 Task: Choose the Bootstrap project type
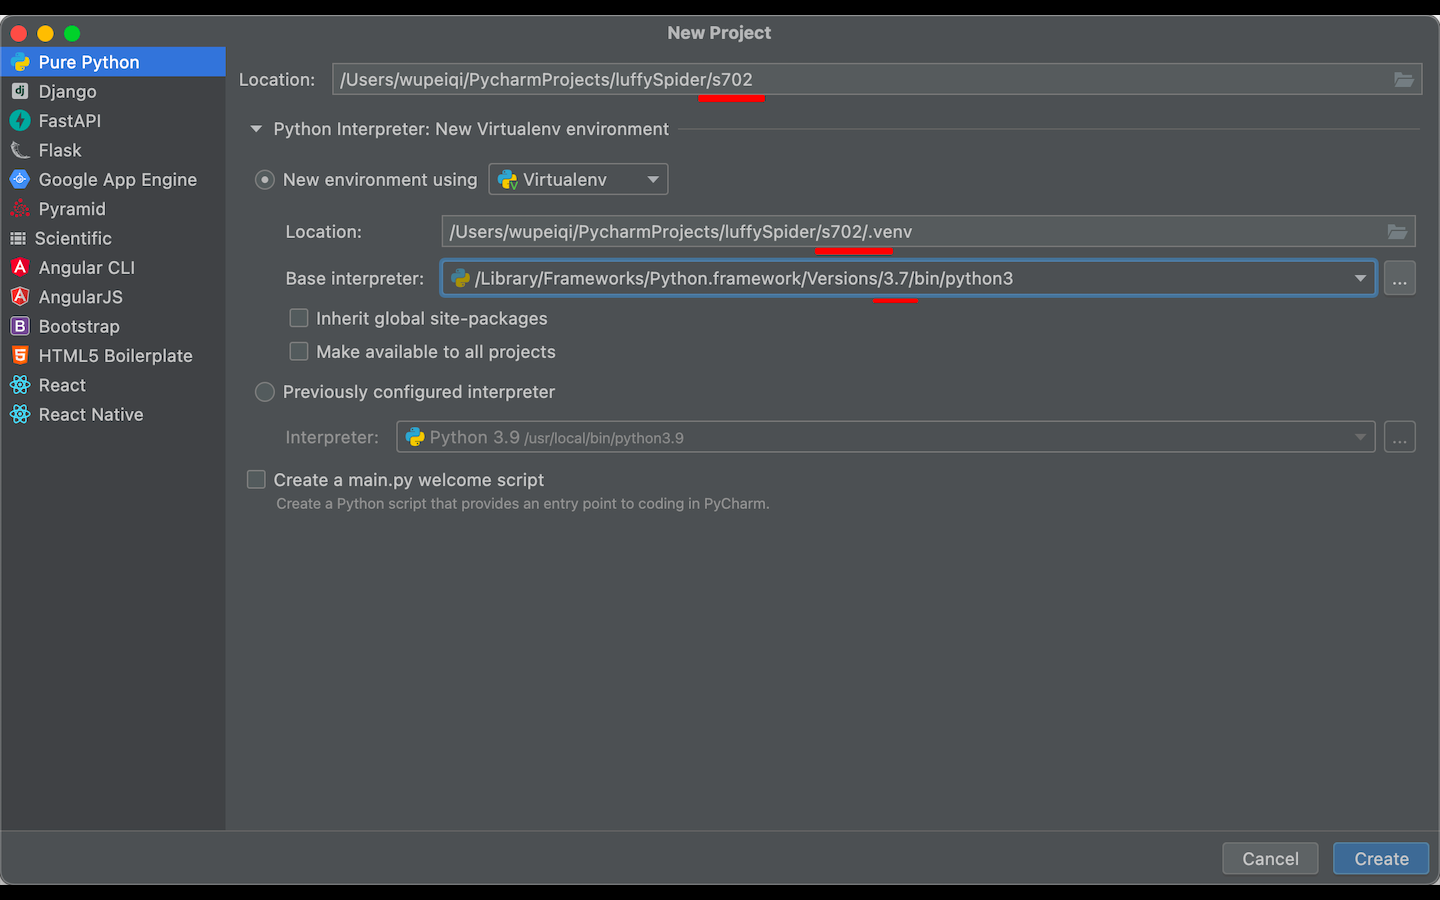coord(113,326)
